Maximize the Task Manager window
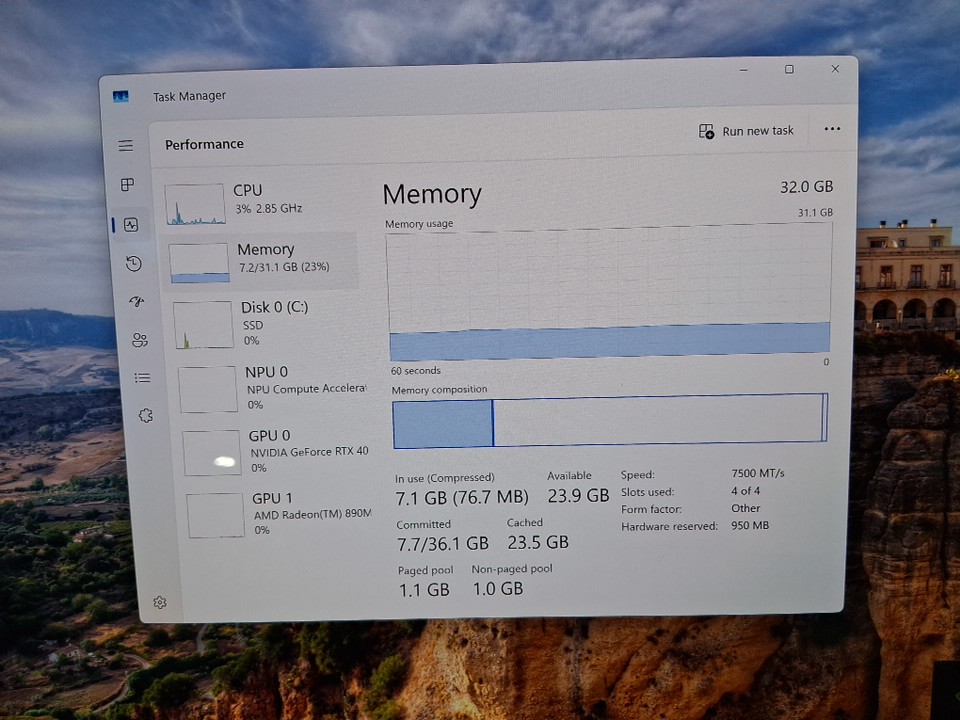Viewport: 960px width, 720px height. (789, 69)
